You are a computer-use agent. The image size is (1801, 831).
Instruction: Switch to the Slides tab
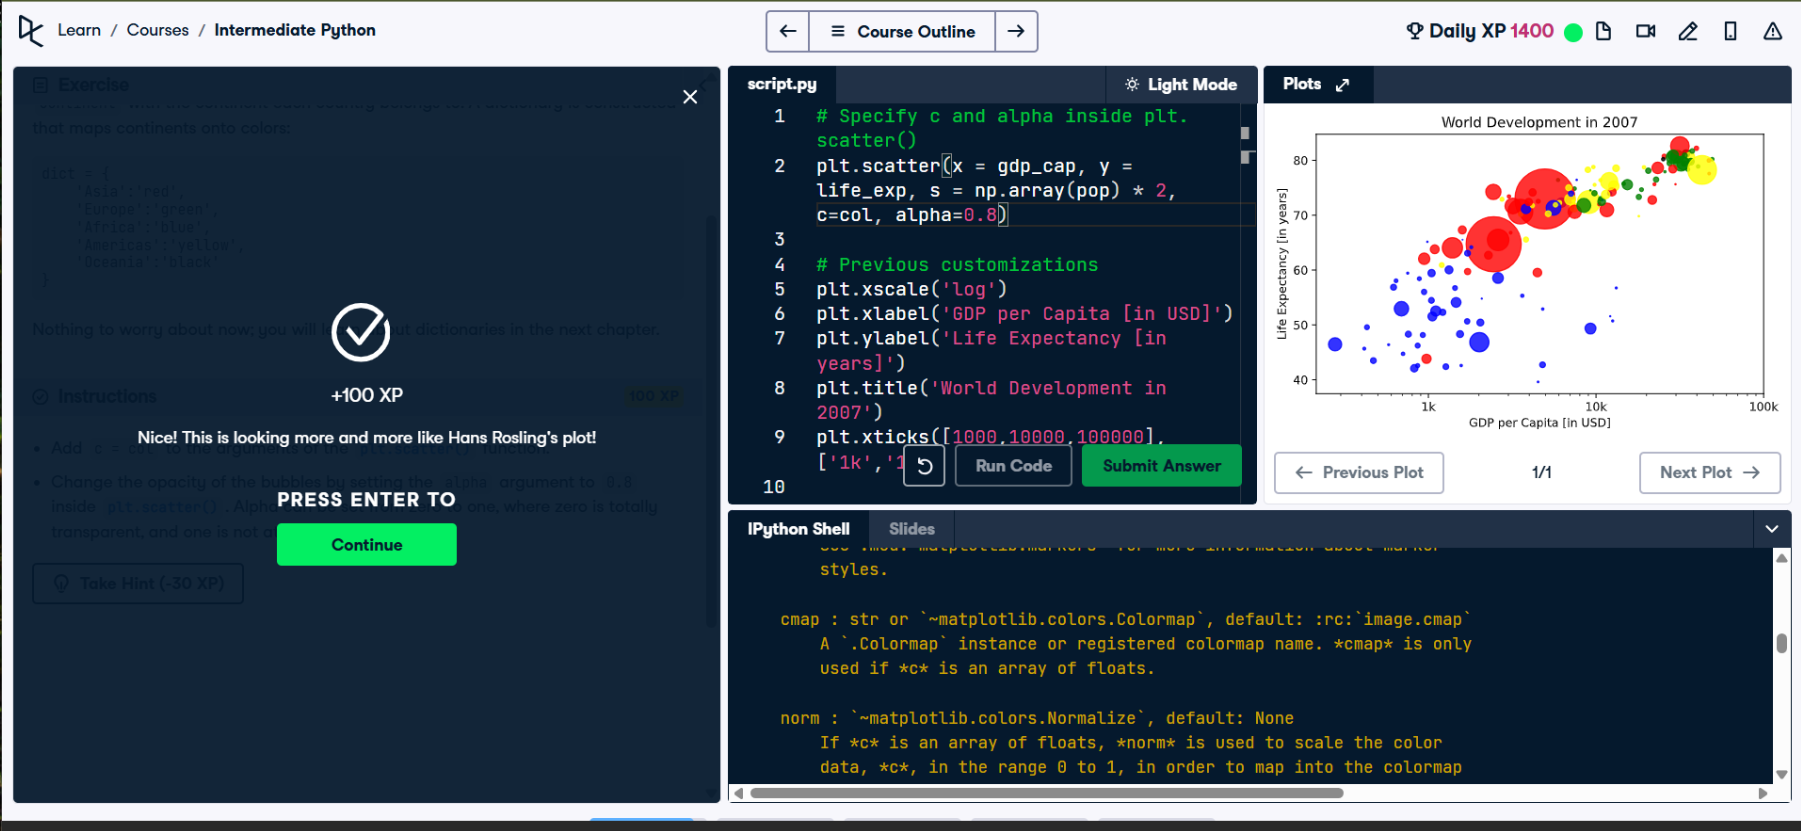(912, 529)
